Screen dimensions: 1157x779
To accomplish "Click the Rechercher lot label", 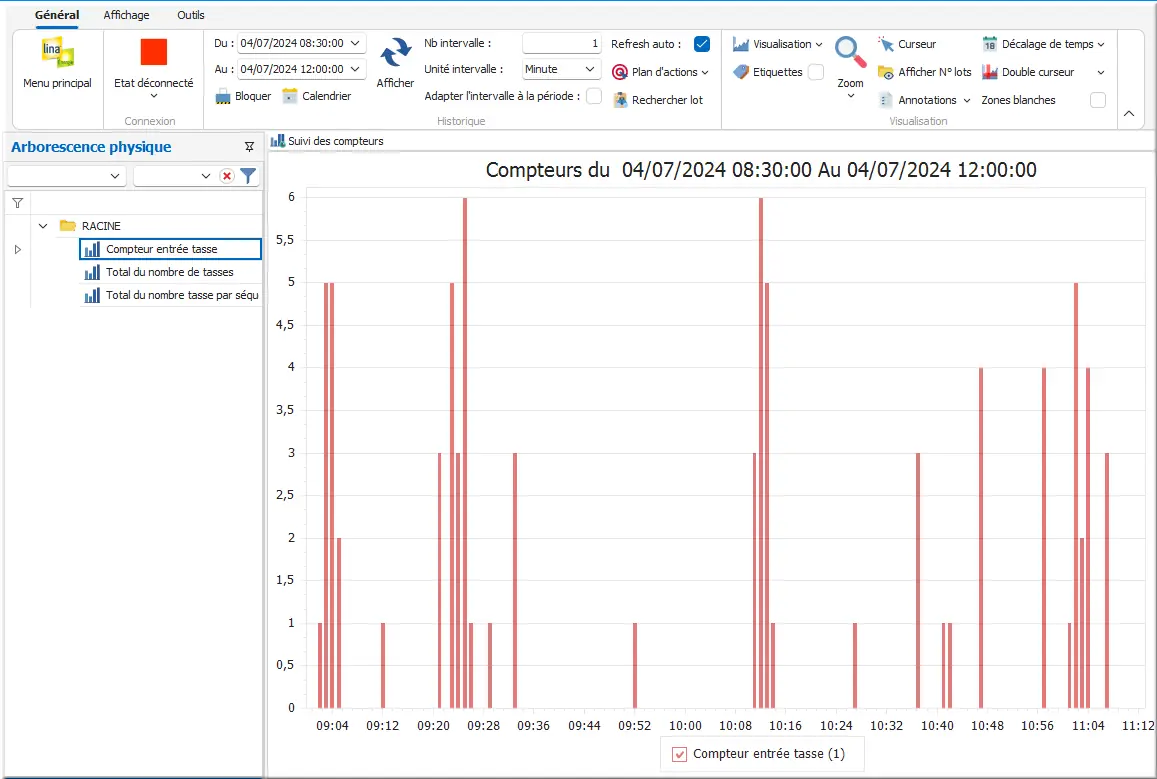I will (x=667, y=100).
